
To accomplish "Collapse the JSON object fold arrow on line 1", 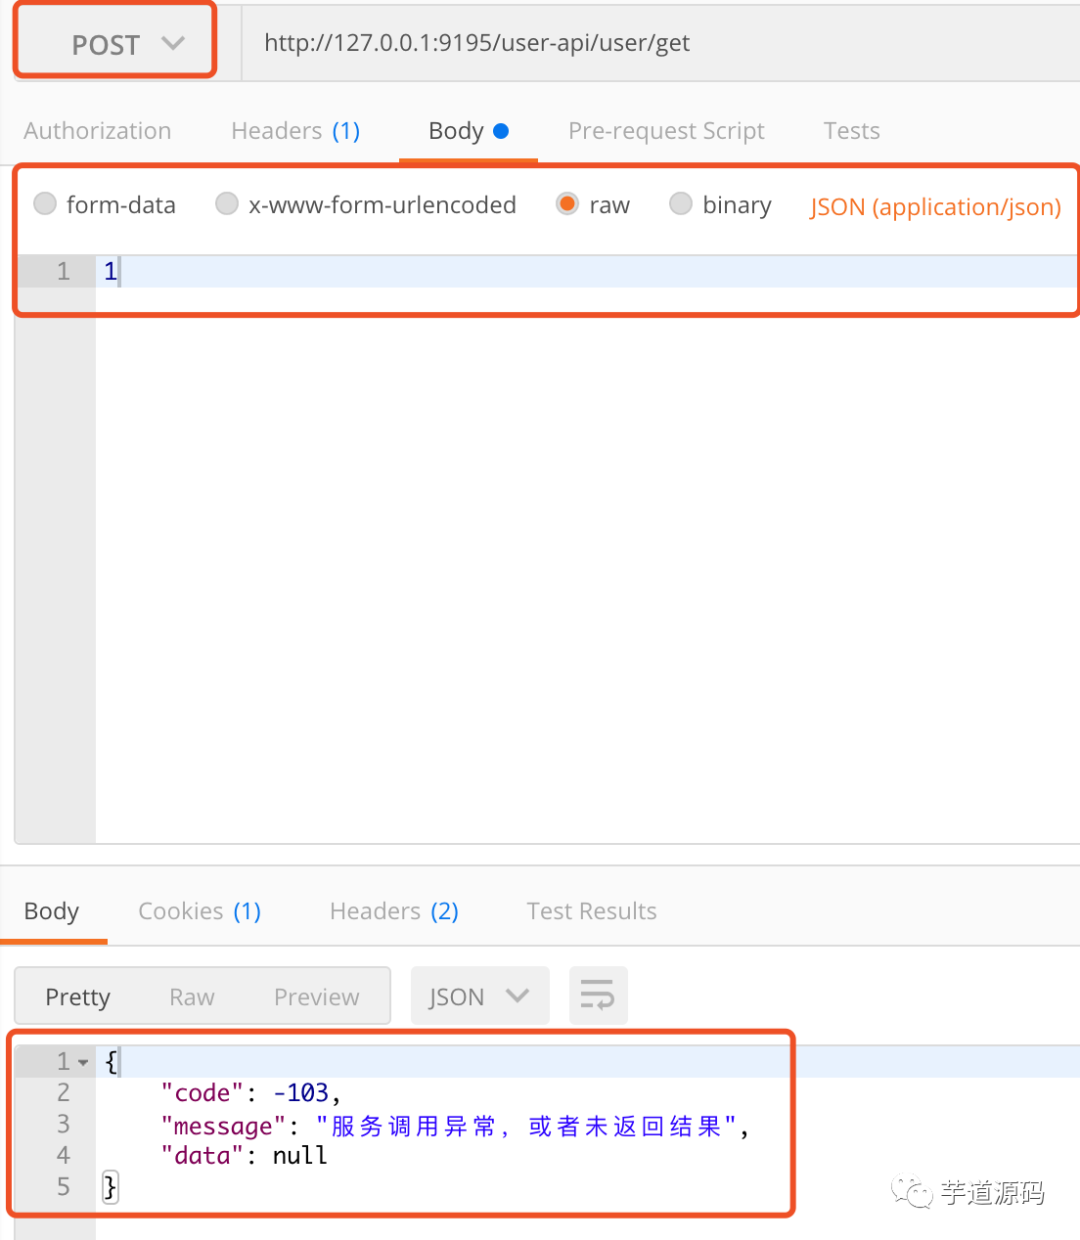I will point(83,1062).
